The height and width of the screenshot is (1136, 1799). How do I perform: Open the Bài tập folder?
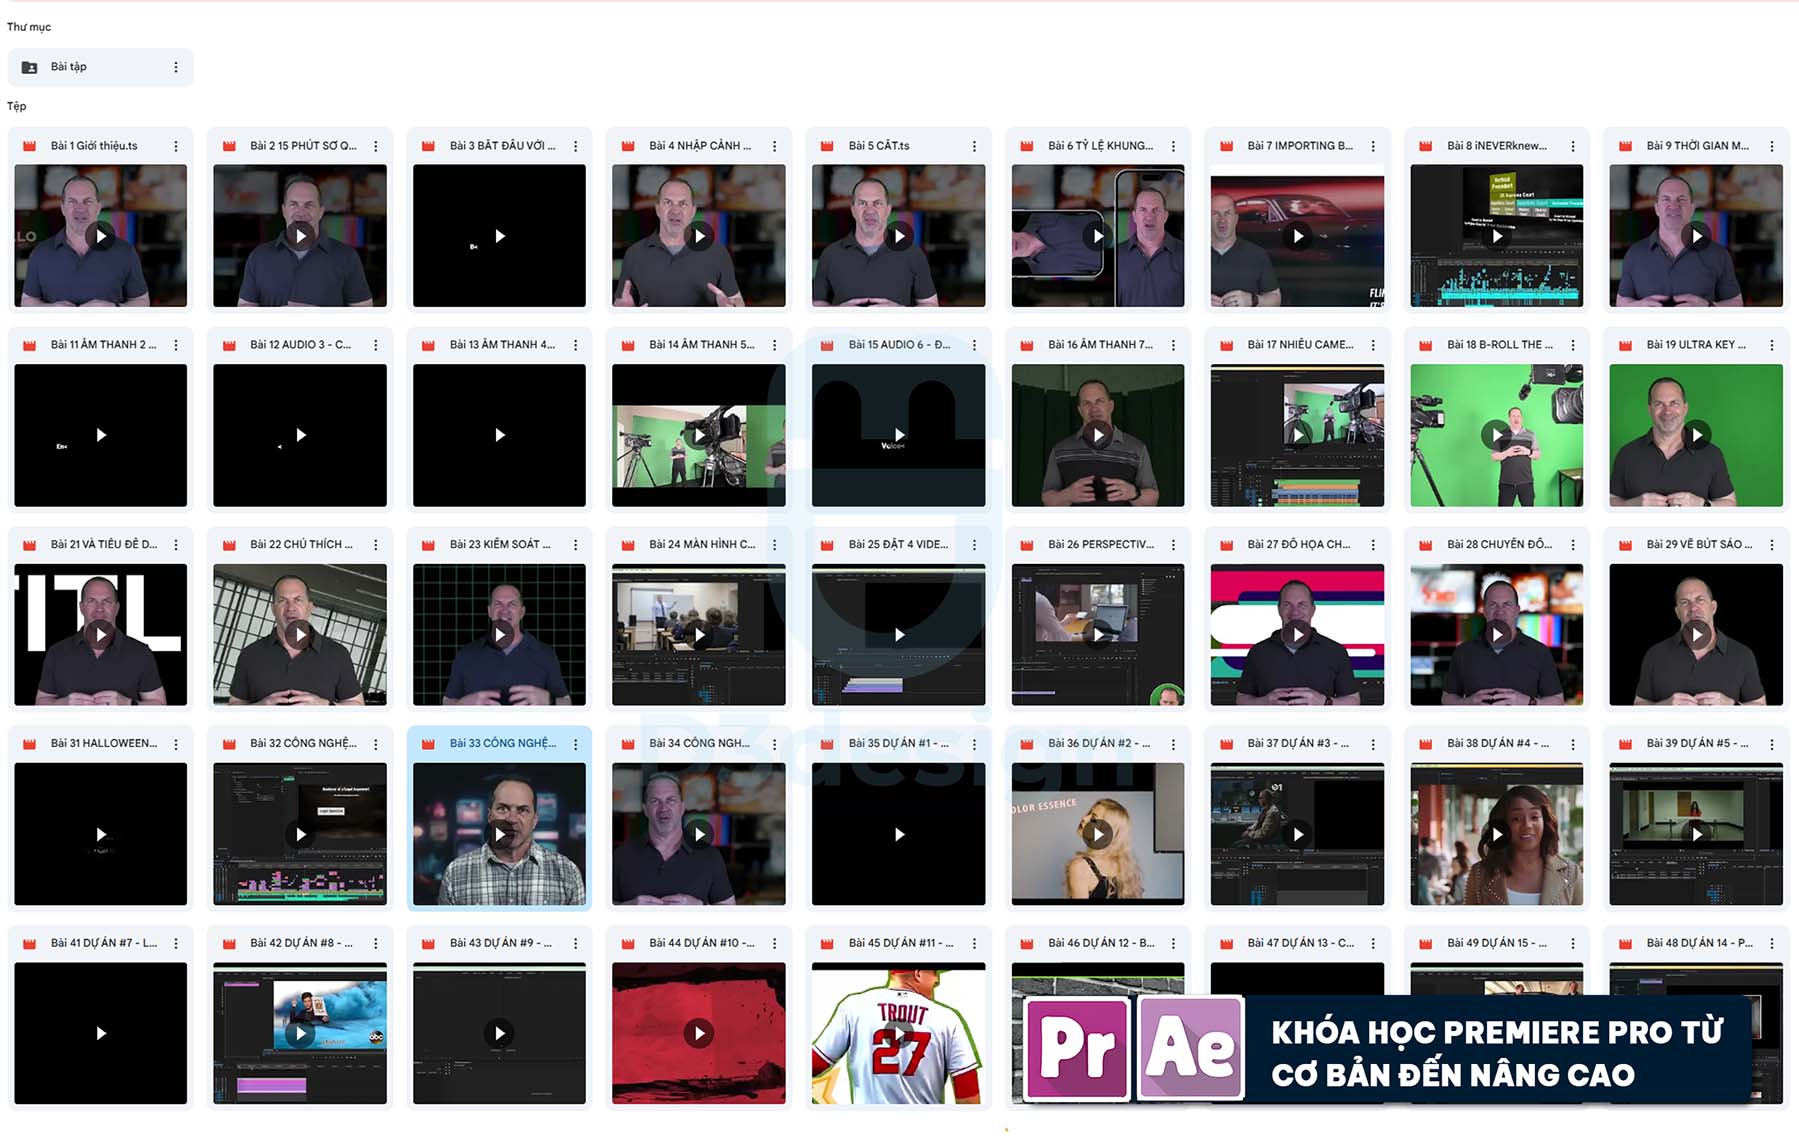(x=100, y=67)
